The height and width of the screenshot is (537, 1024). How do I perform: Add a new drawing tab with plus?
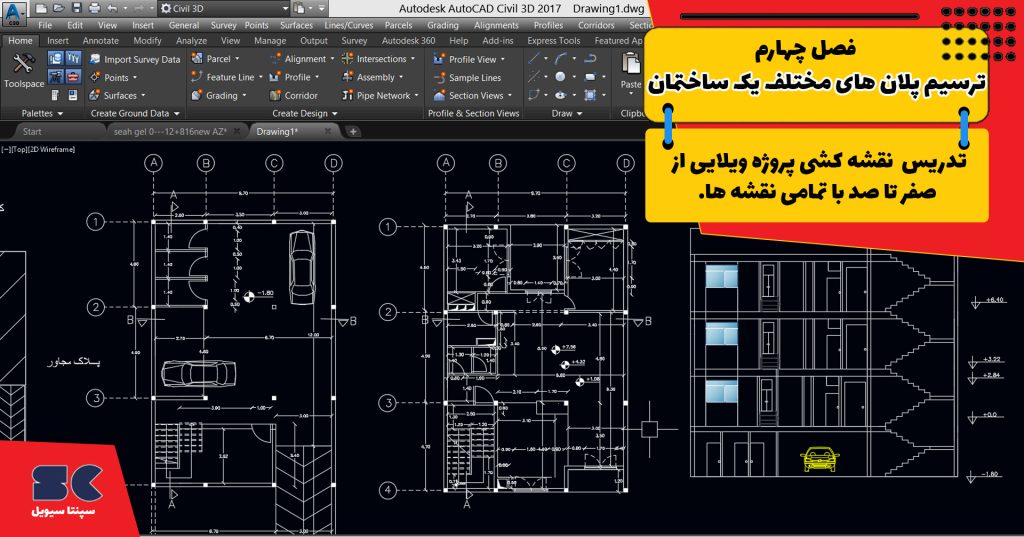click(x=353, y=131)
